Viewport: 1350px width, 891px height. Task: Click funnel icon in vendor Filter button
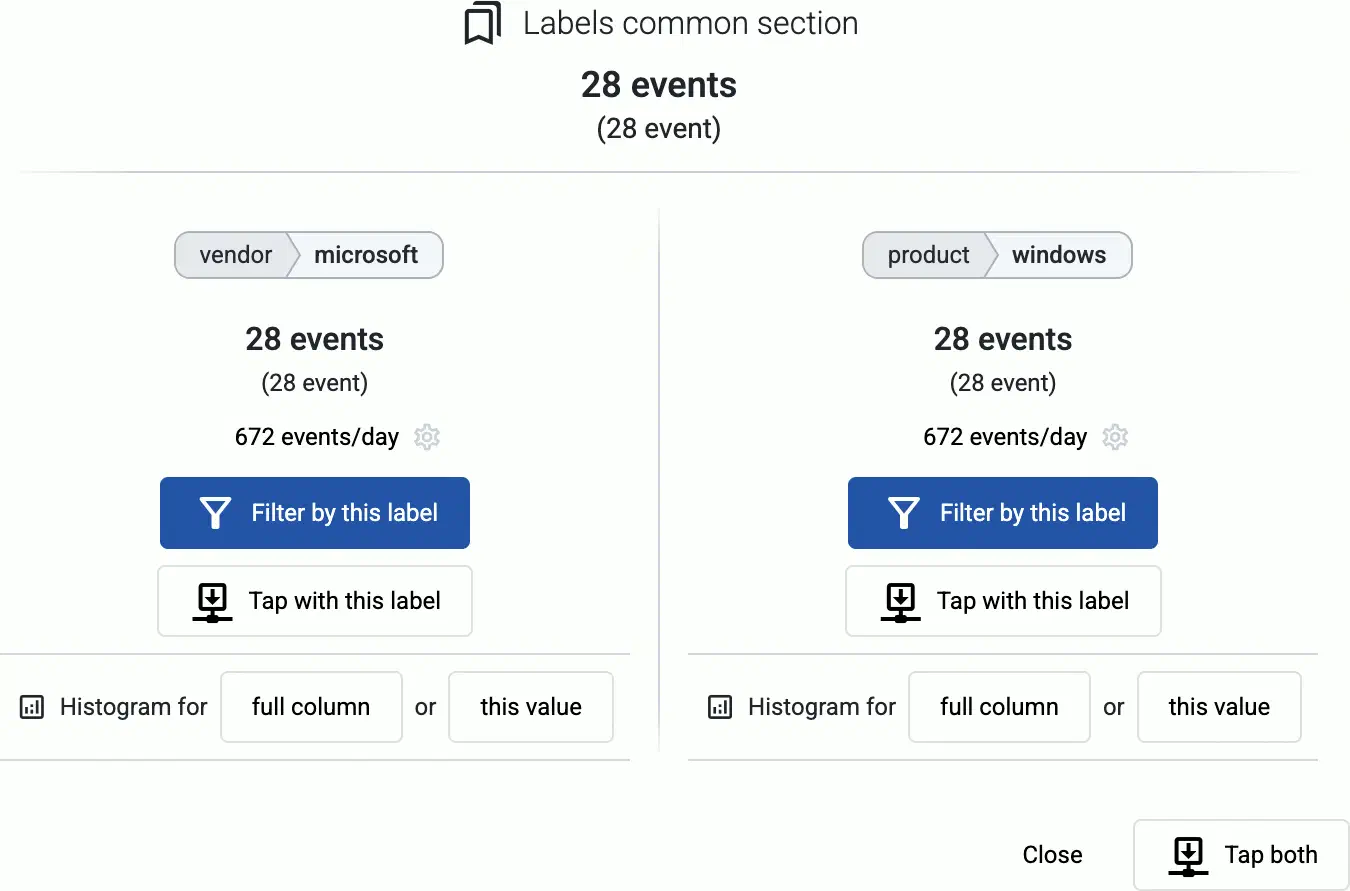point(215,513)
